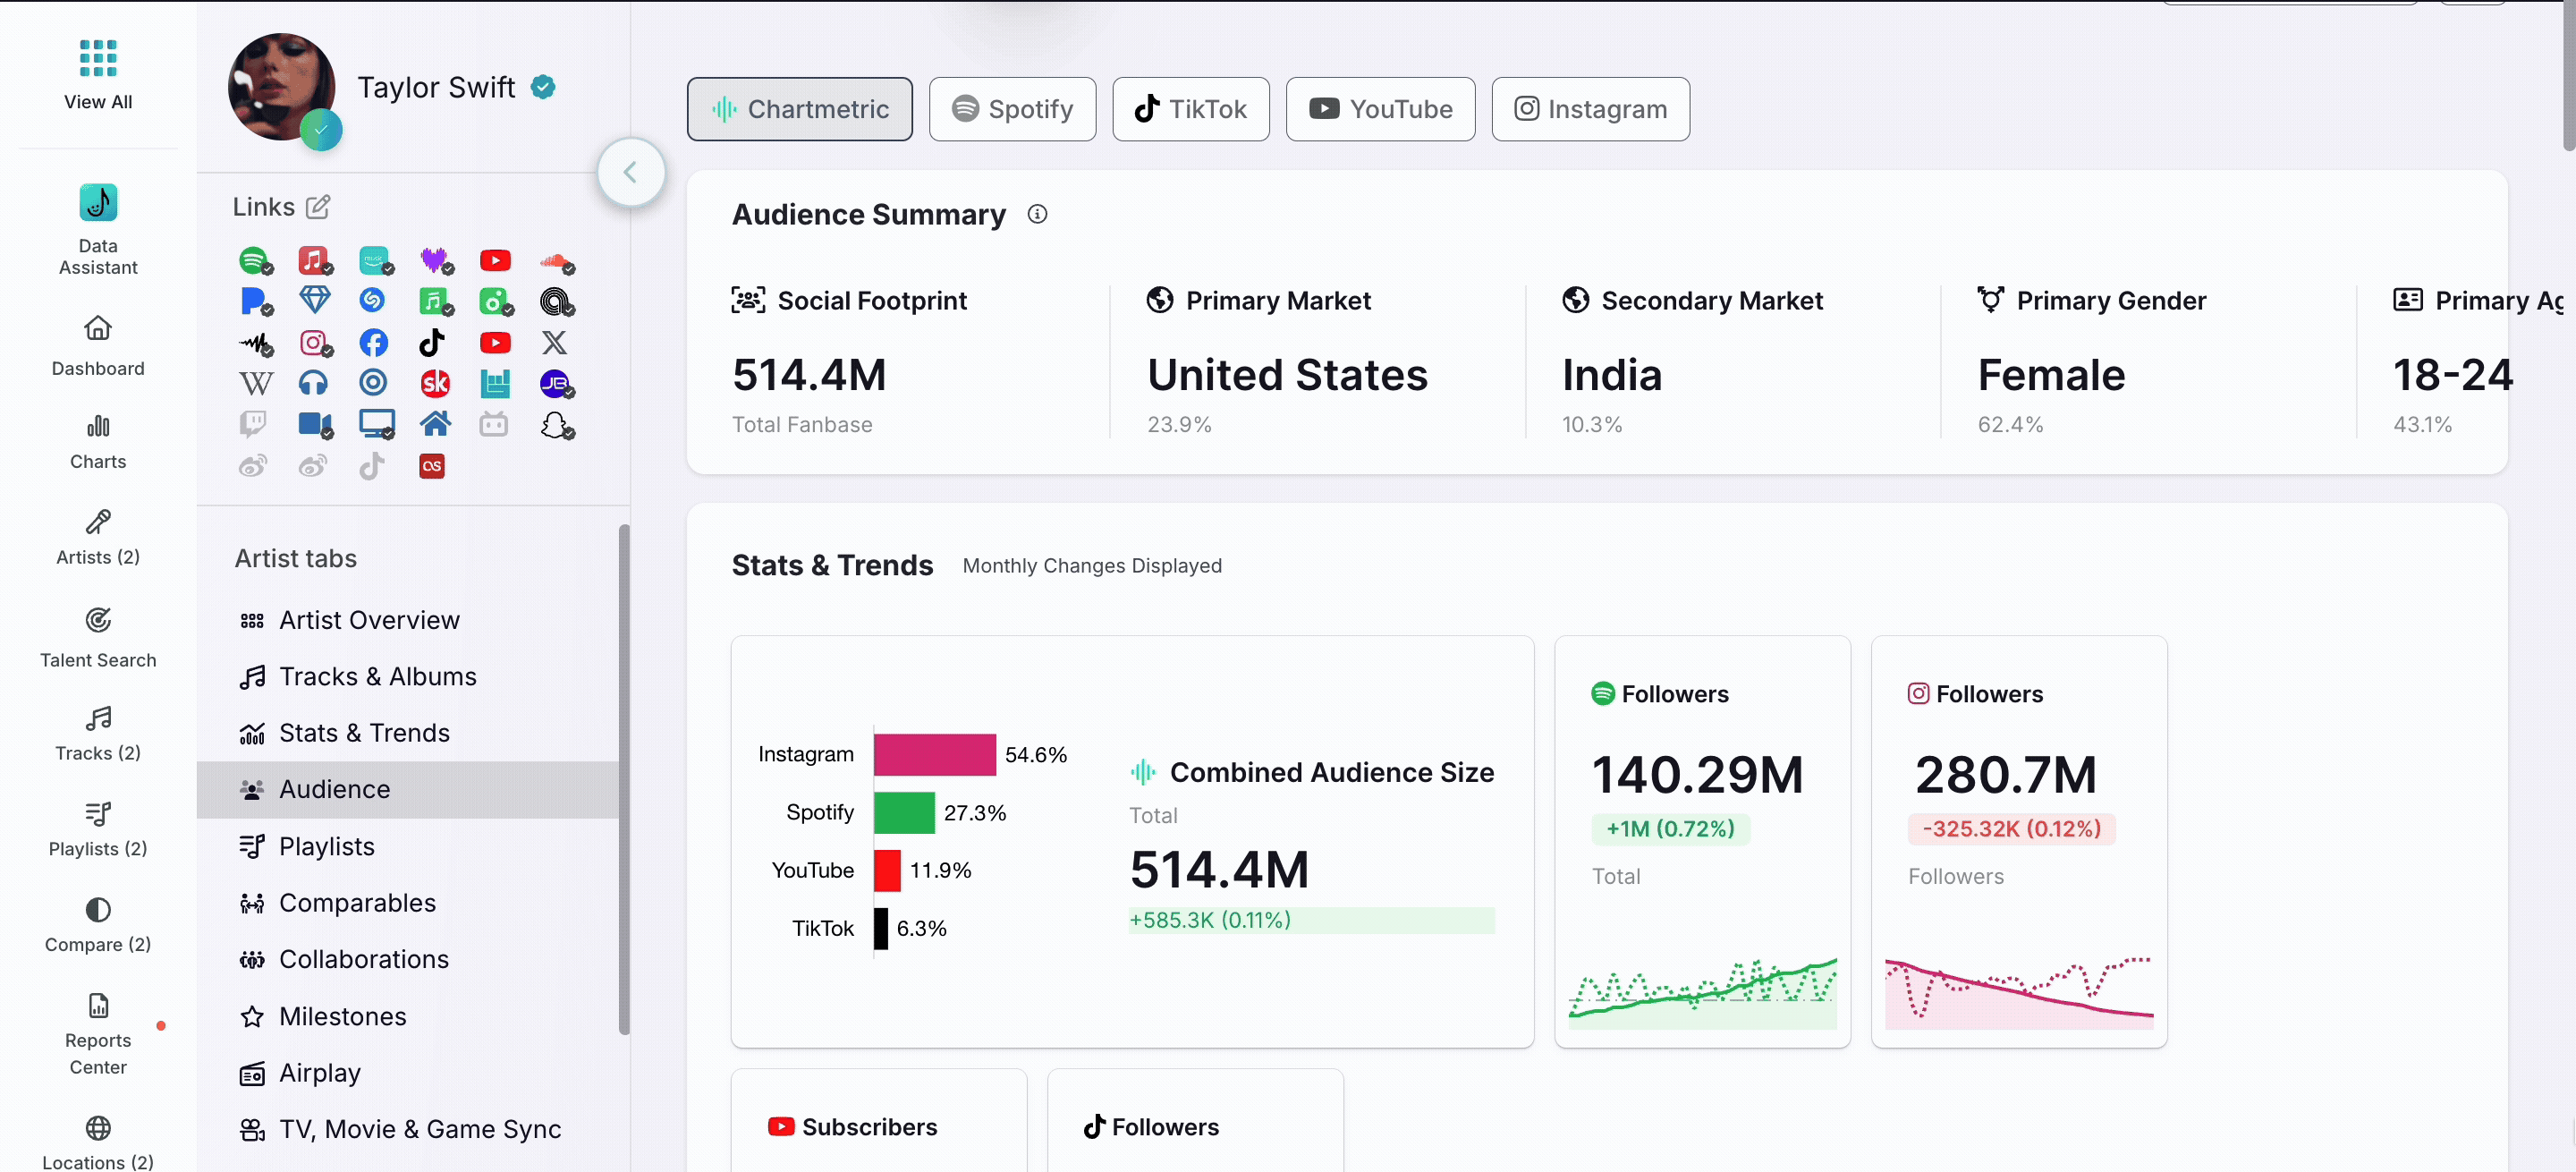Viewport: 2576px width, 1172px height.
Task: Open the Apple Music link icon
Action: [x=314, y=261]
